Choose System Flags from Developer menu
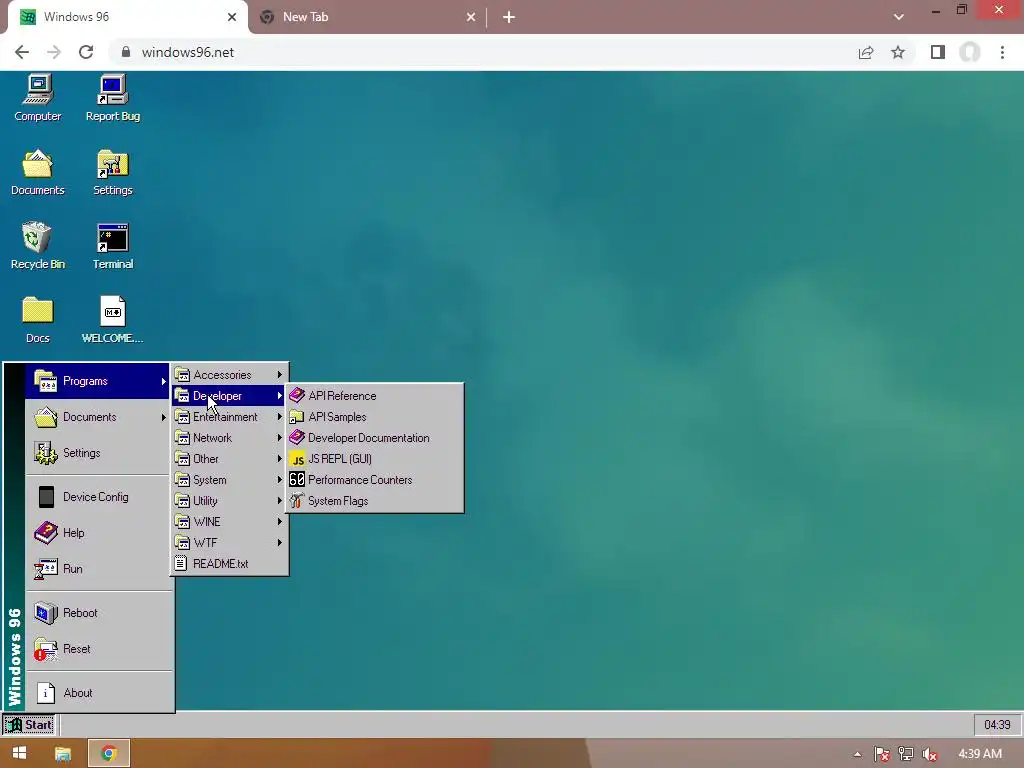The width and height of the screenshot is (1024, 768). coord(375,500)
